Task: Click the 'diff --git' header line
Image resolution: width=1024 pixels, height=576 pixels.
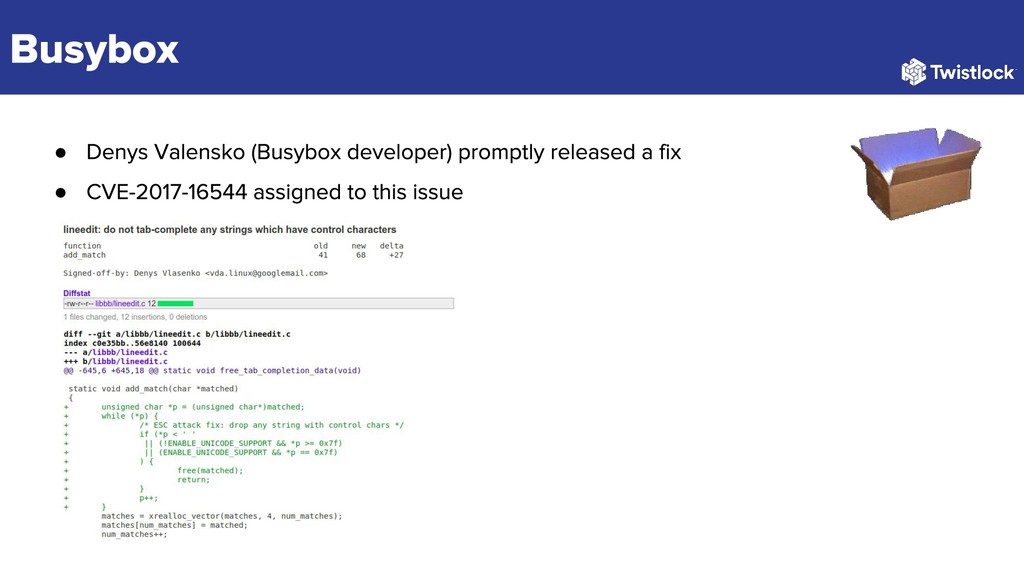Action: [177, 334]
